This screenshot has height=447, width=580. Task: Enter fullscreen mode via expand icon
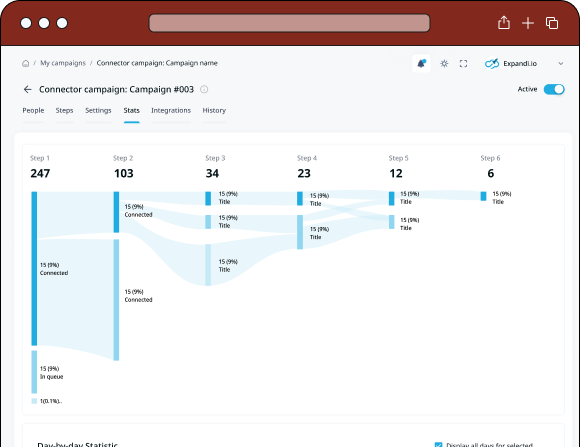point(463,64)
